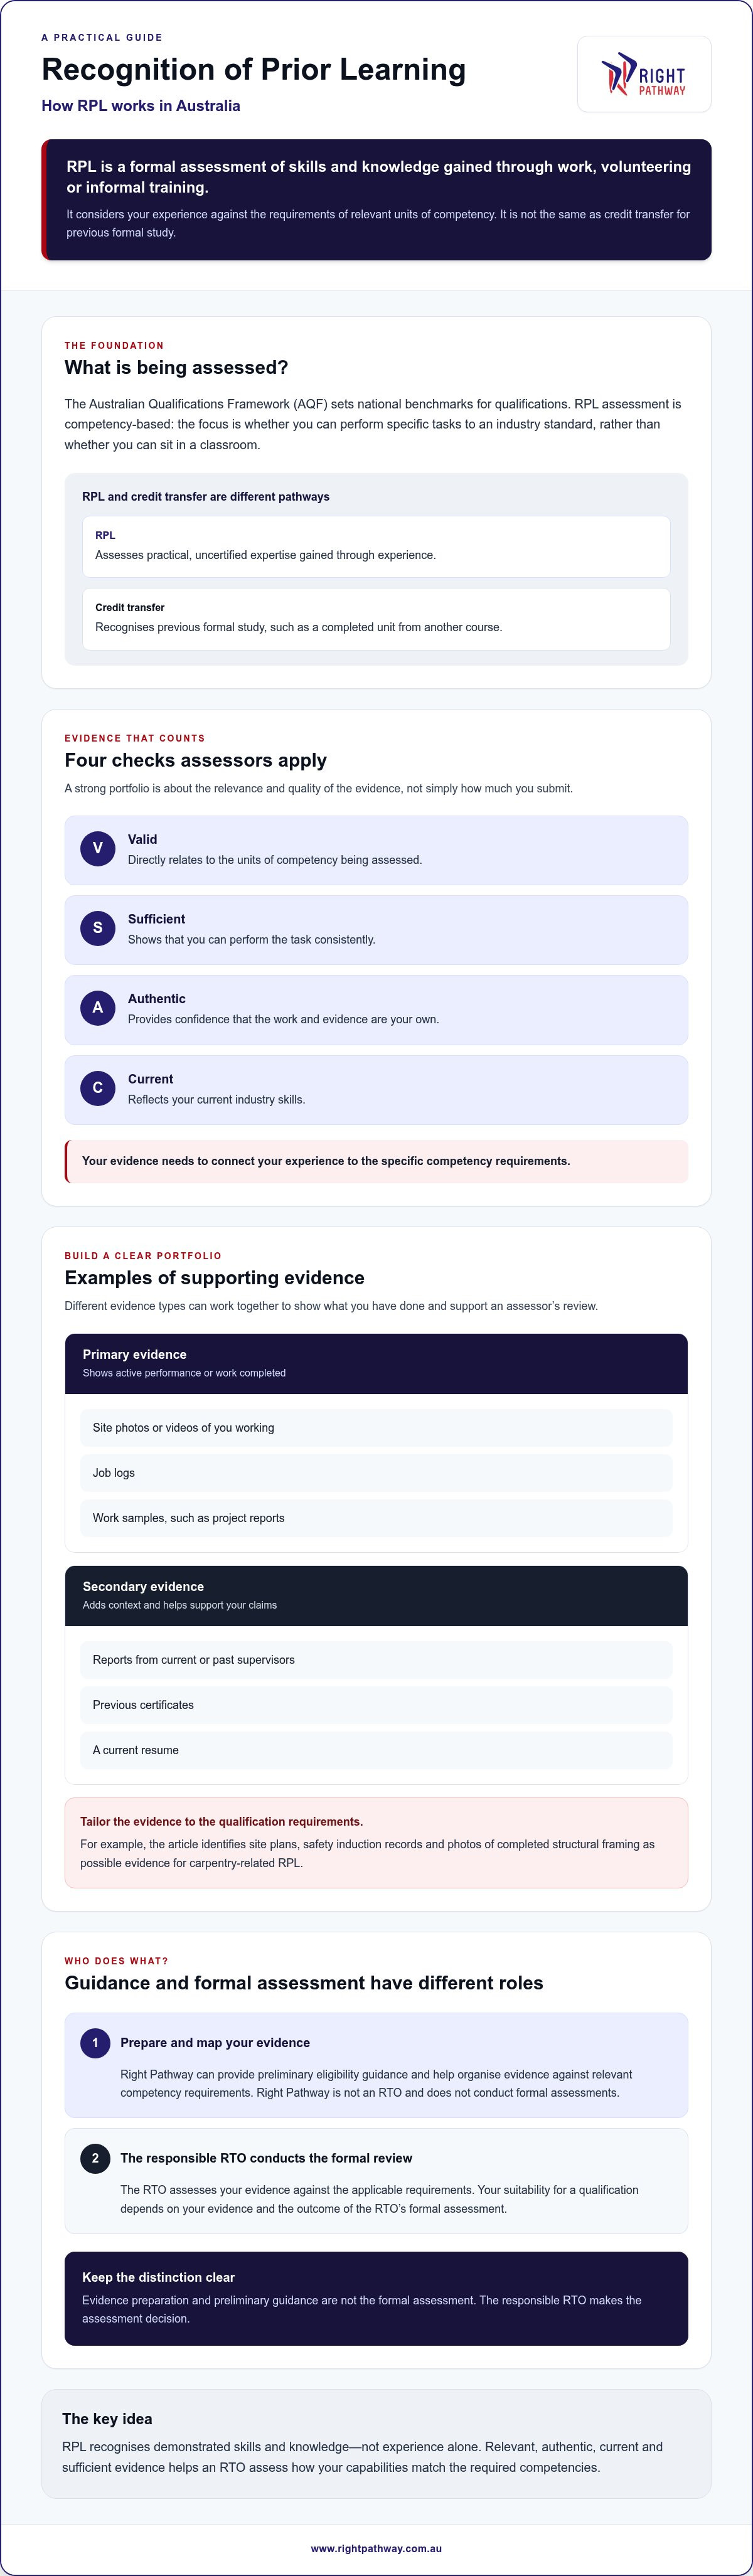Click the C circle icon for Current
This screenshot has width=753, height=2576.
(x=97, y=1088)
